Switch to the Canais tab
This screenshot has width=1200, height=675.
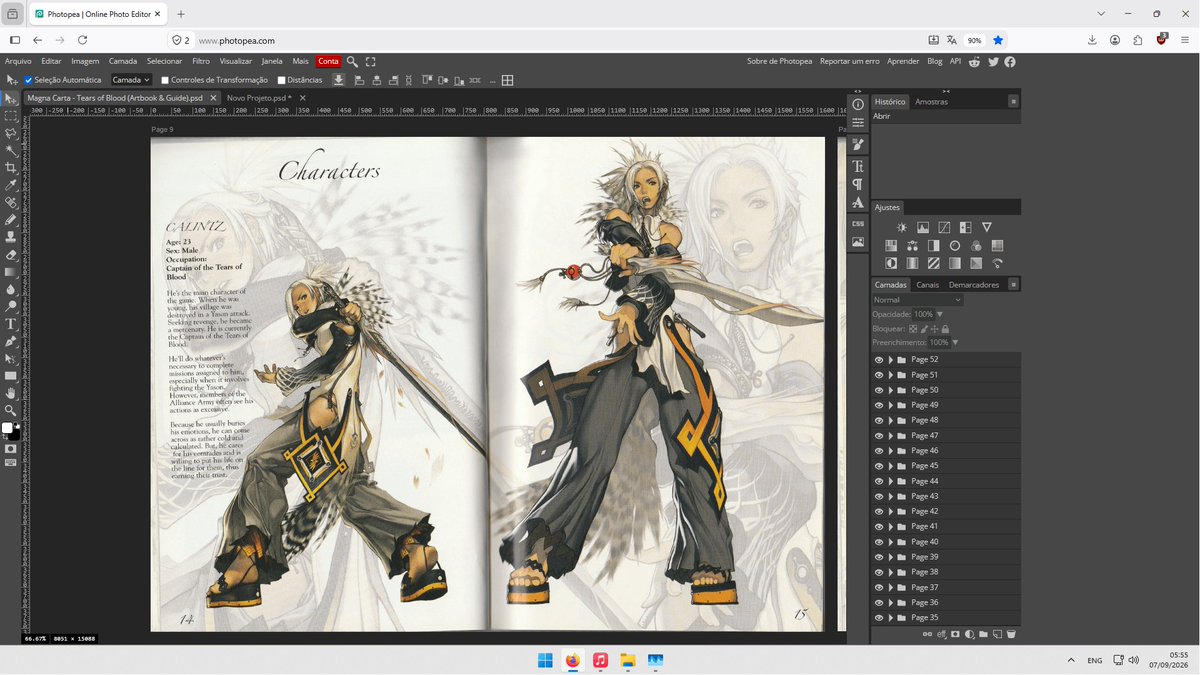coord(927,285)
